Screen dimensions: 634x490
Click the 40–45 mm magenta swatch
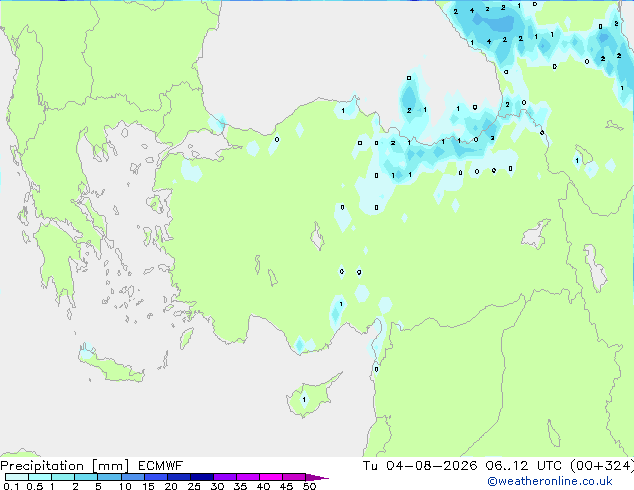pyautogui.click(x=271, y=477)
